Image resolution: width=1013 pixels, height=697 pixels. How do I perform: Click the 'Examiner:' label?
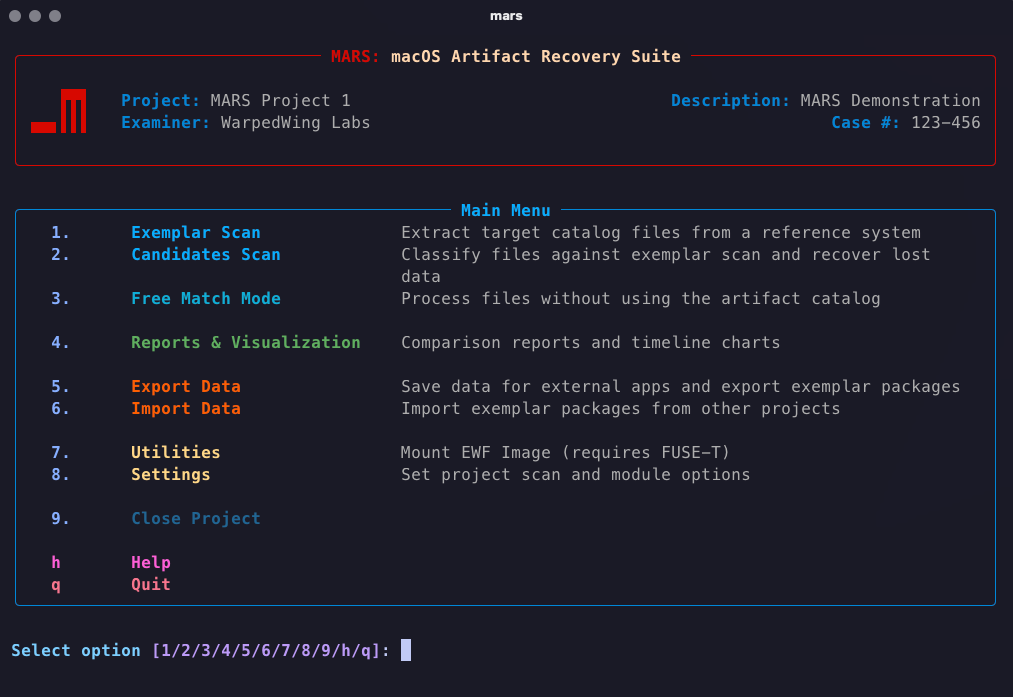click(x=165, y=123)
